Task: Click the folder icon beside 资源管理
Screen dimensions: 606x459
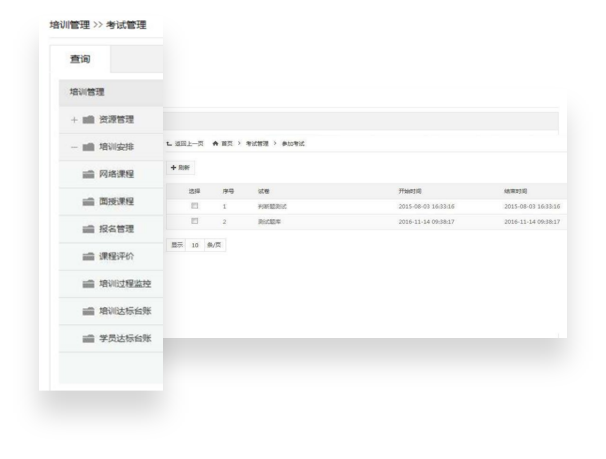Action: (x=89, y=120)
